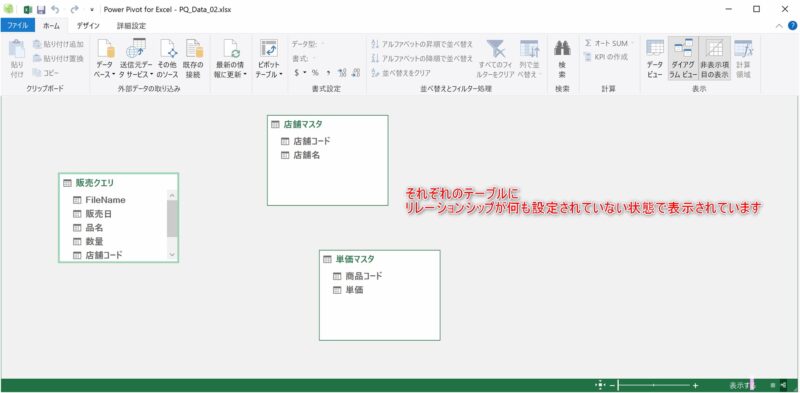
Task: Click the Undo arrow icon
Action: point(56,9)
